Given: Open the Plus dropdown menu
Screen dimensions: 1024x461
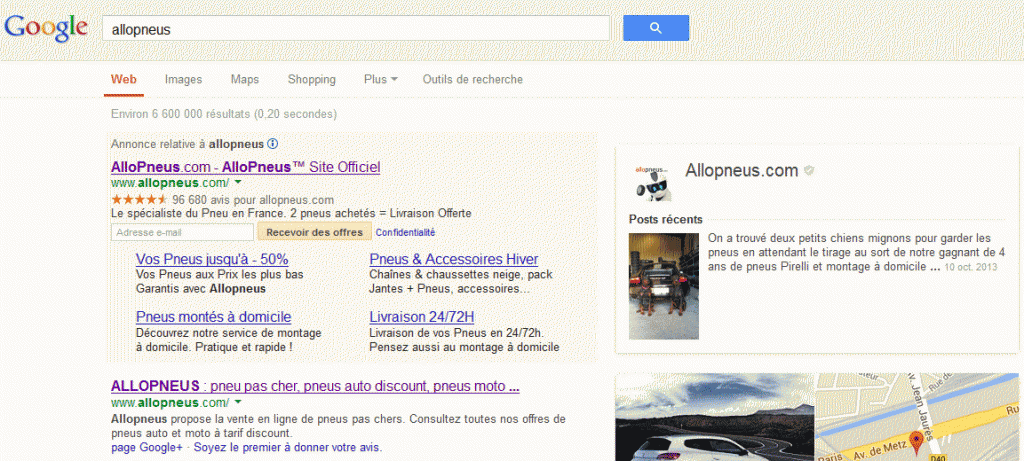Looking at the screenshot, I should tap(381, 80).
